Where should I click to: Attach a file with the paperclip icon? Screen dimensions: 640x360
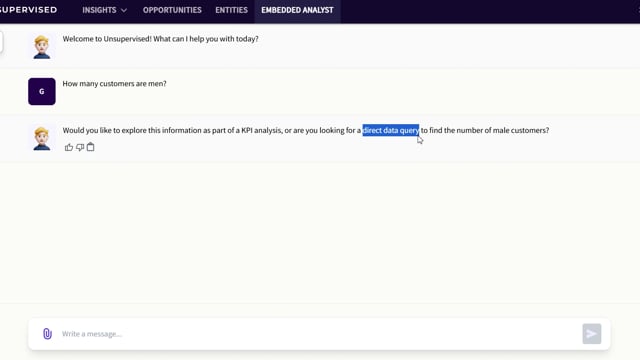click(47, 334)
